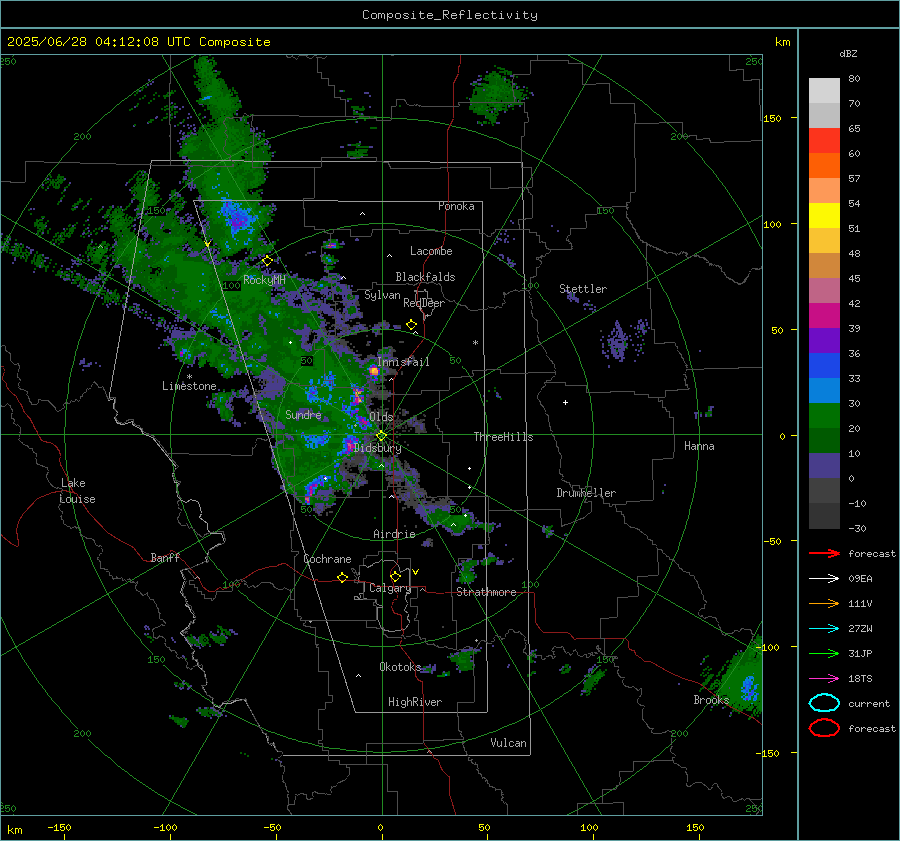Click the Stettler town label

[x=583, y=289]
